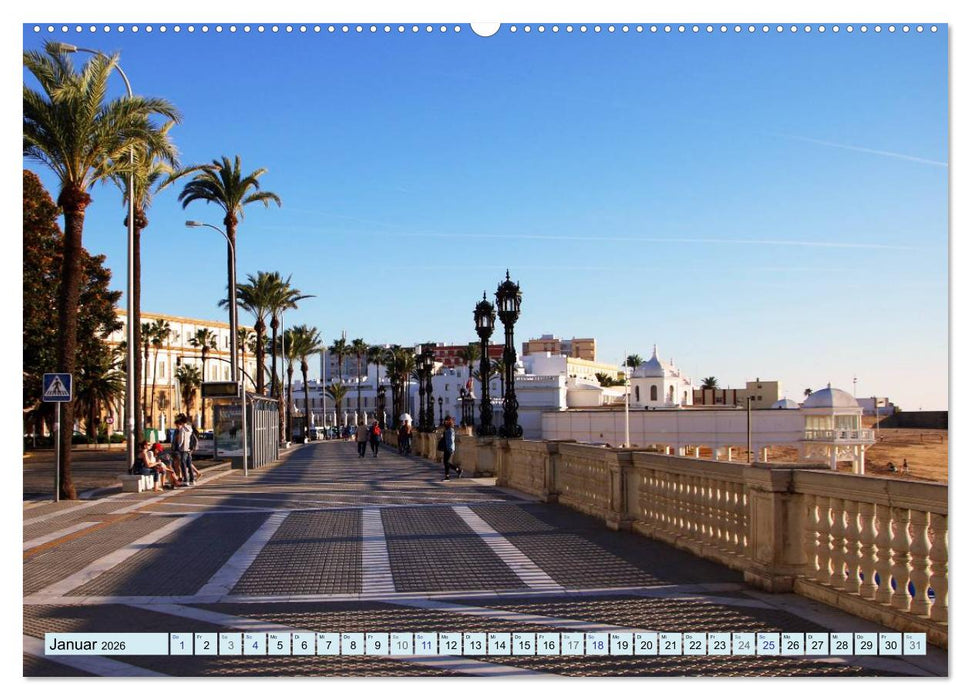The image size is (971, 700).
Task: Select the Di weekday marker above date 6
Action: point(299,636)
